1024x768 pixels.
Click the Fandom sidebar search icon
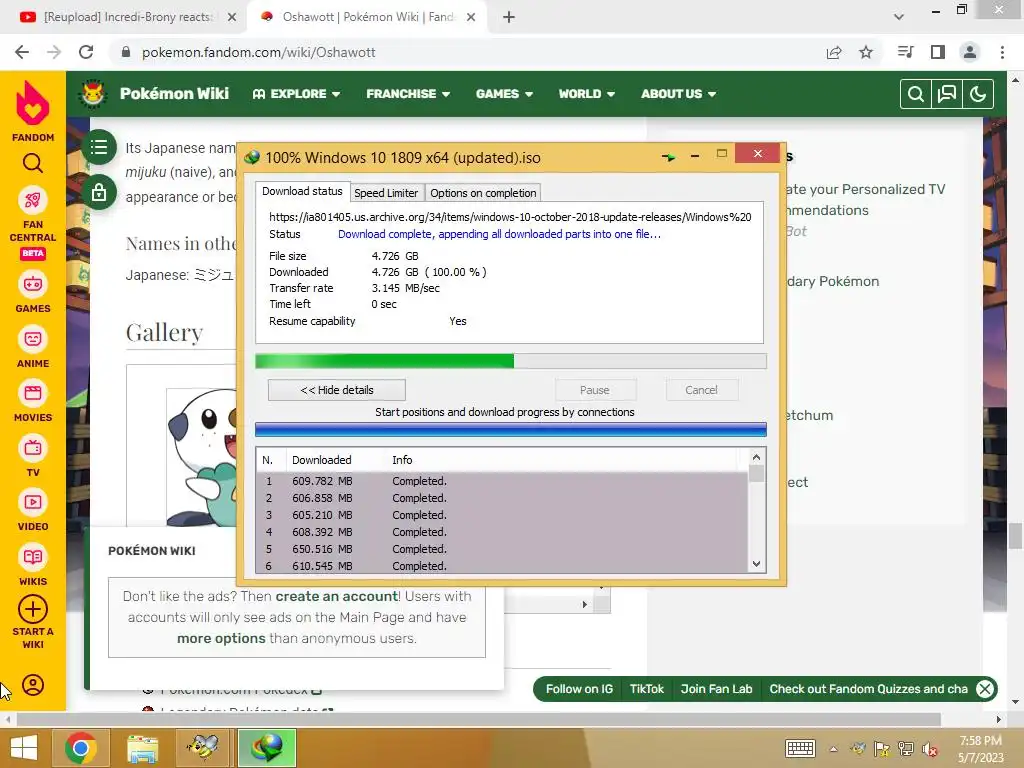tap(33, 163)
